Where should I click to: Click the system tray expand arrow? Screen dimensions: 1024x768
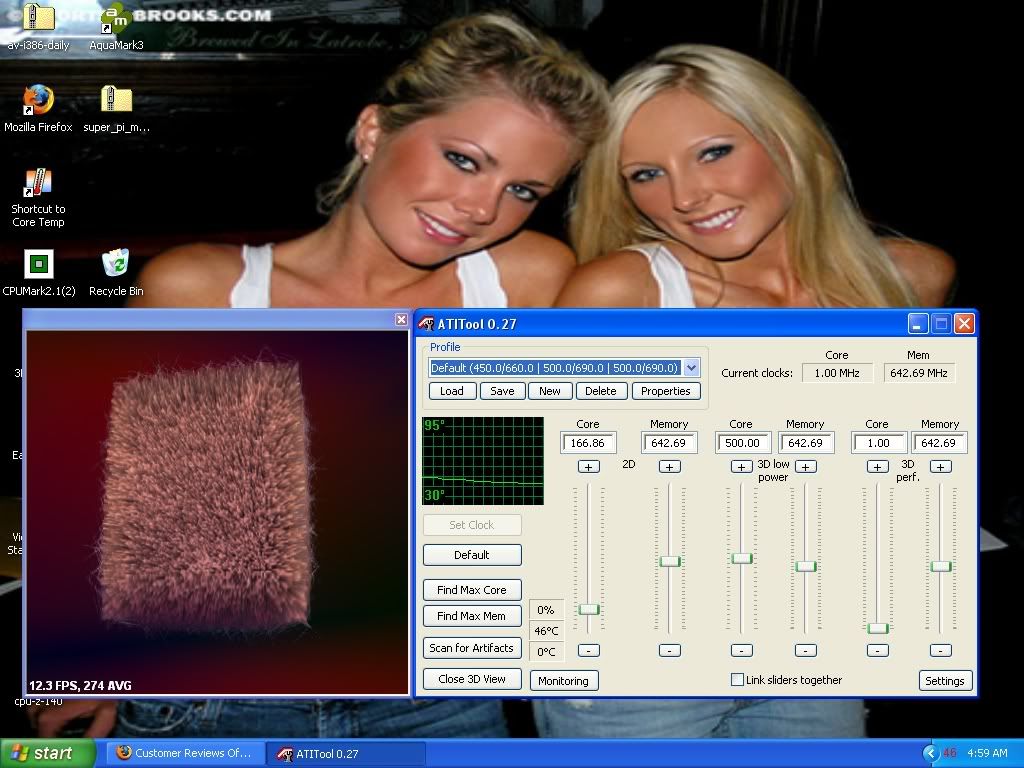[x=931, y=753]
